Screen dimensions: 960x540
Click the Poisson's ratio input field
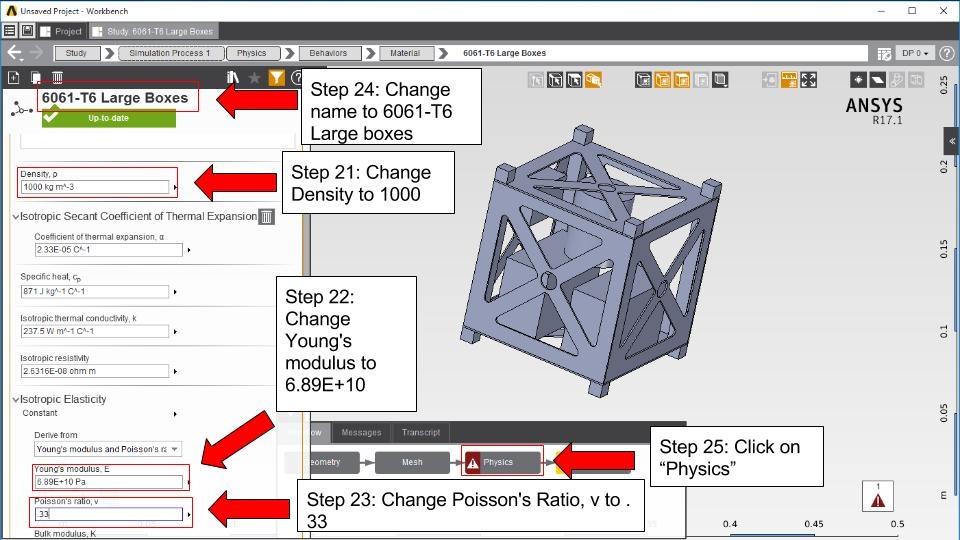[x=108, y=514]
